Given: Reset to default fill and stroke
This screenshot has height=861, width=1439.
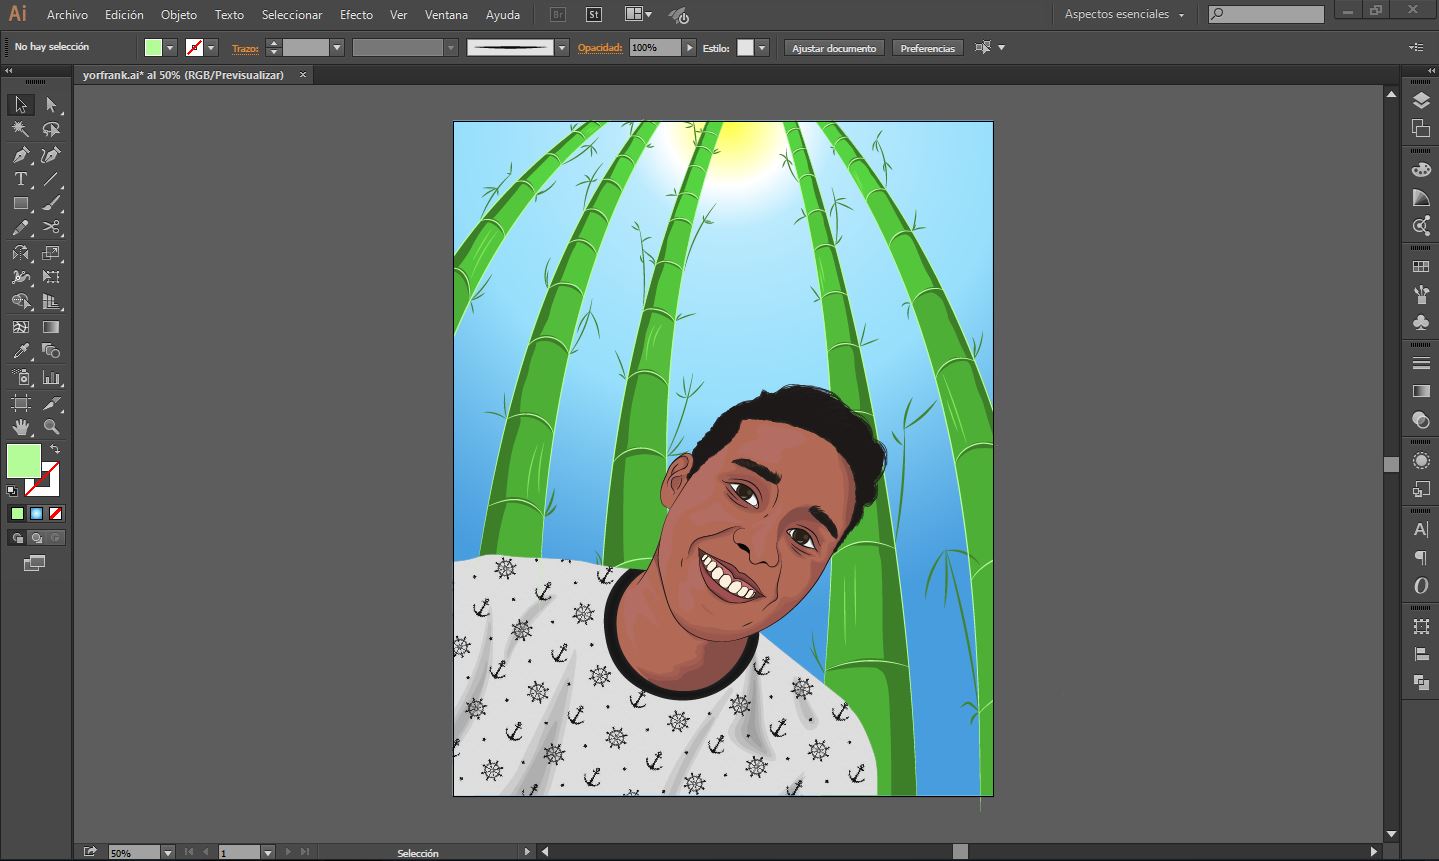Looking at the screenshot, I should (12, 491).
